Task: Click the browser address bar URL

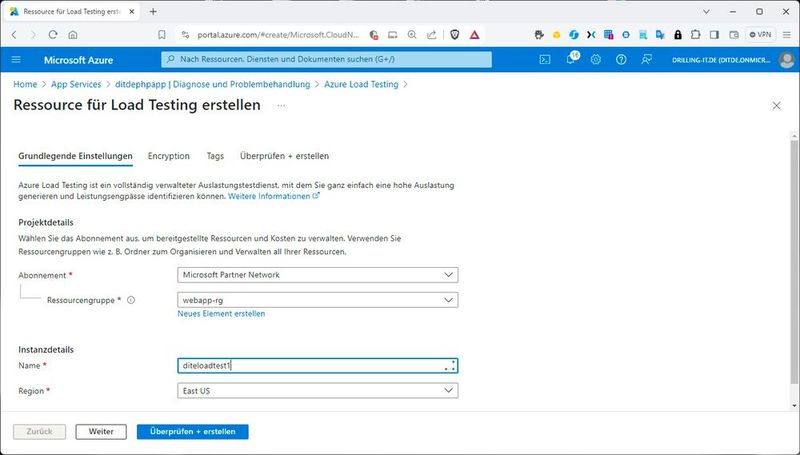Action: click(x=278, y=35)
